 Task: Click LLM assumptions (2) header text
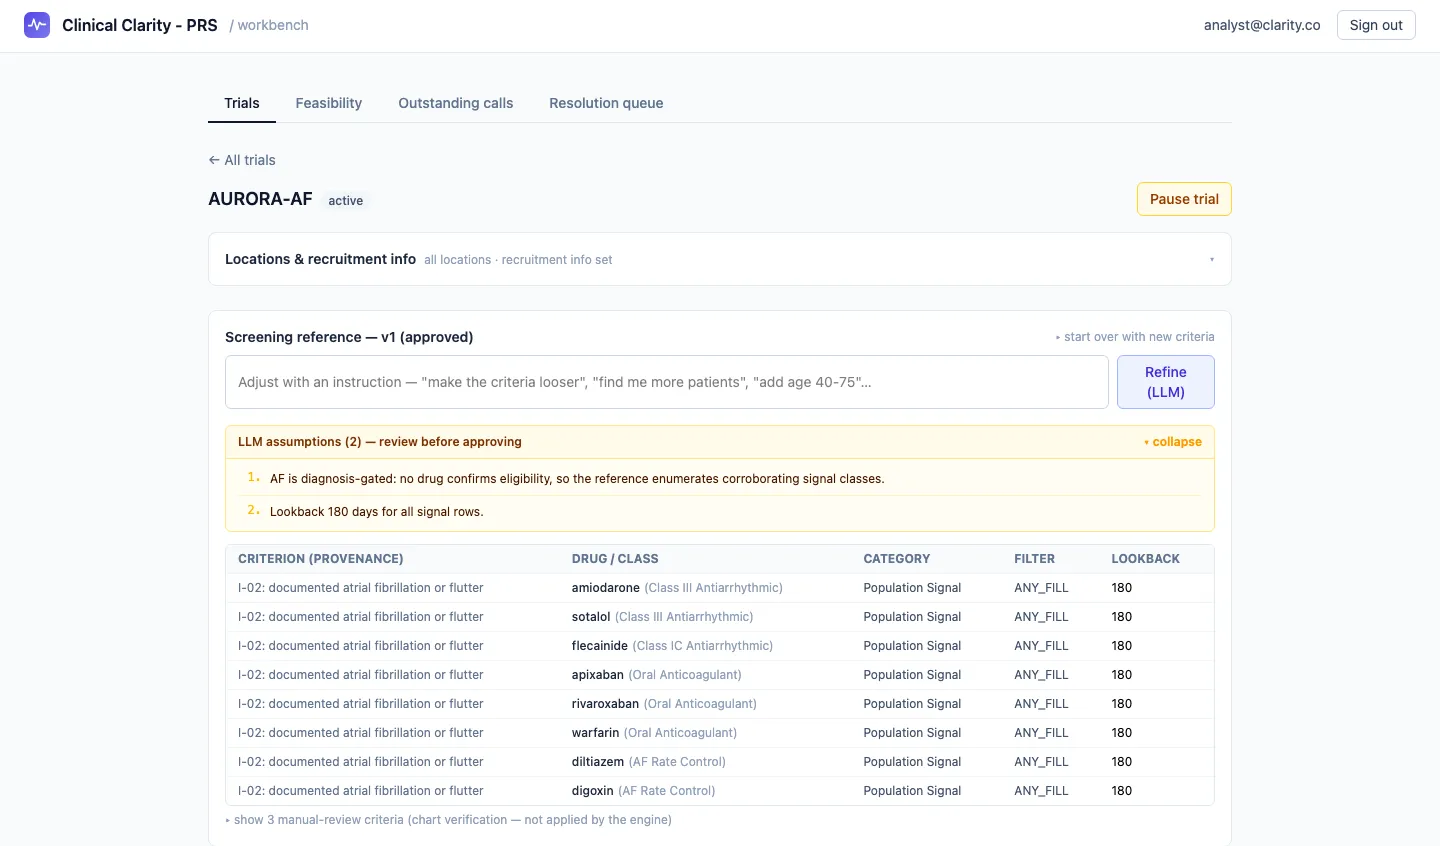pos(380,442)
